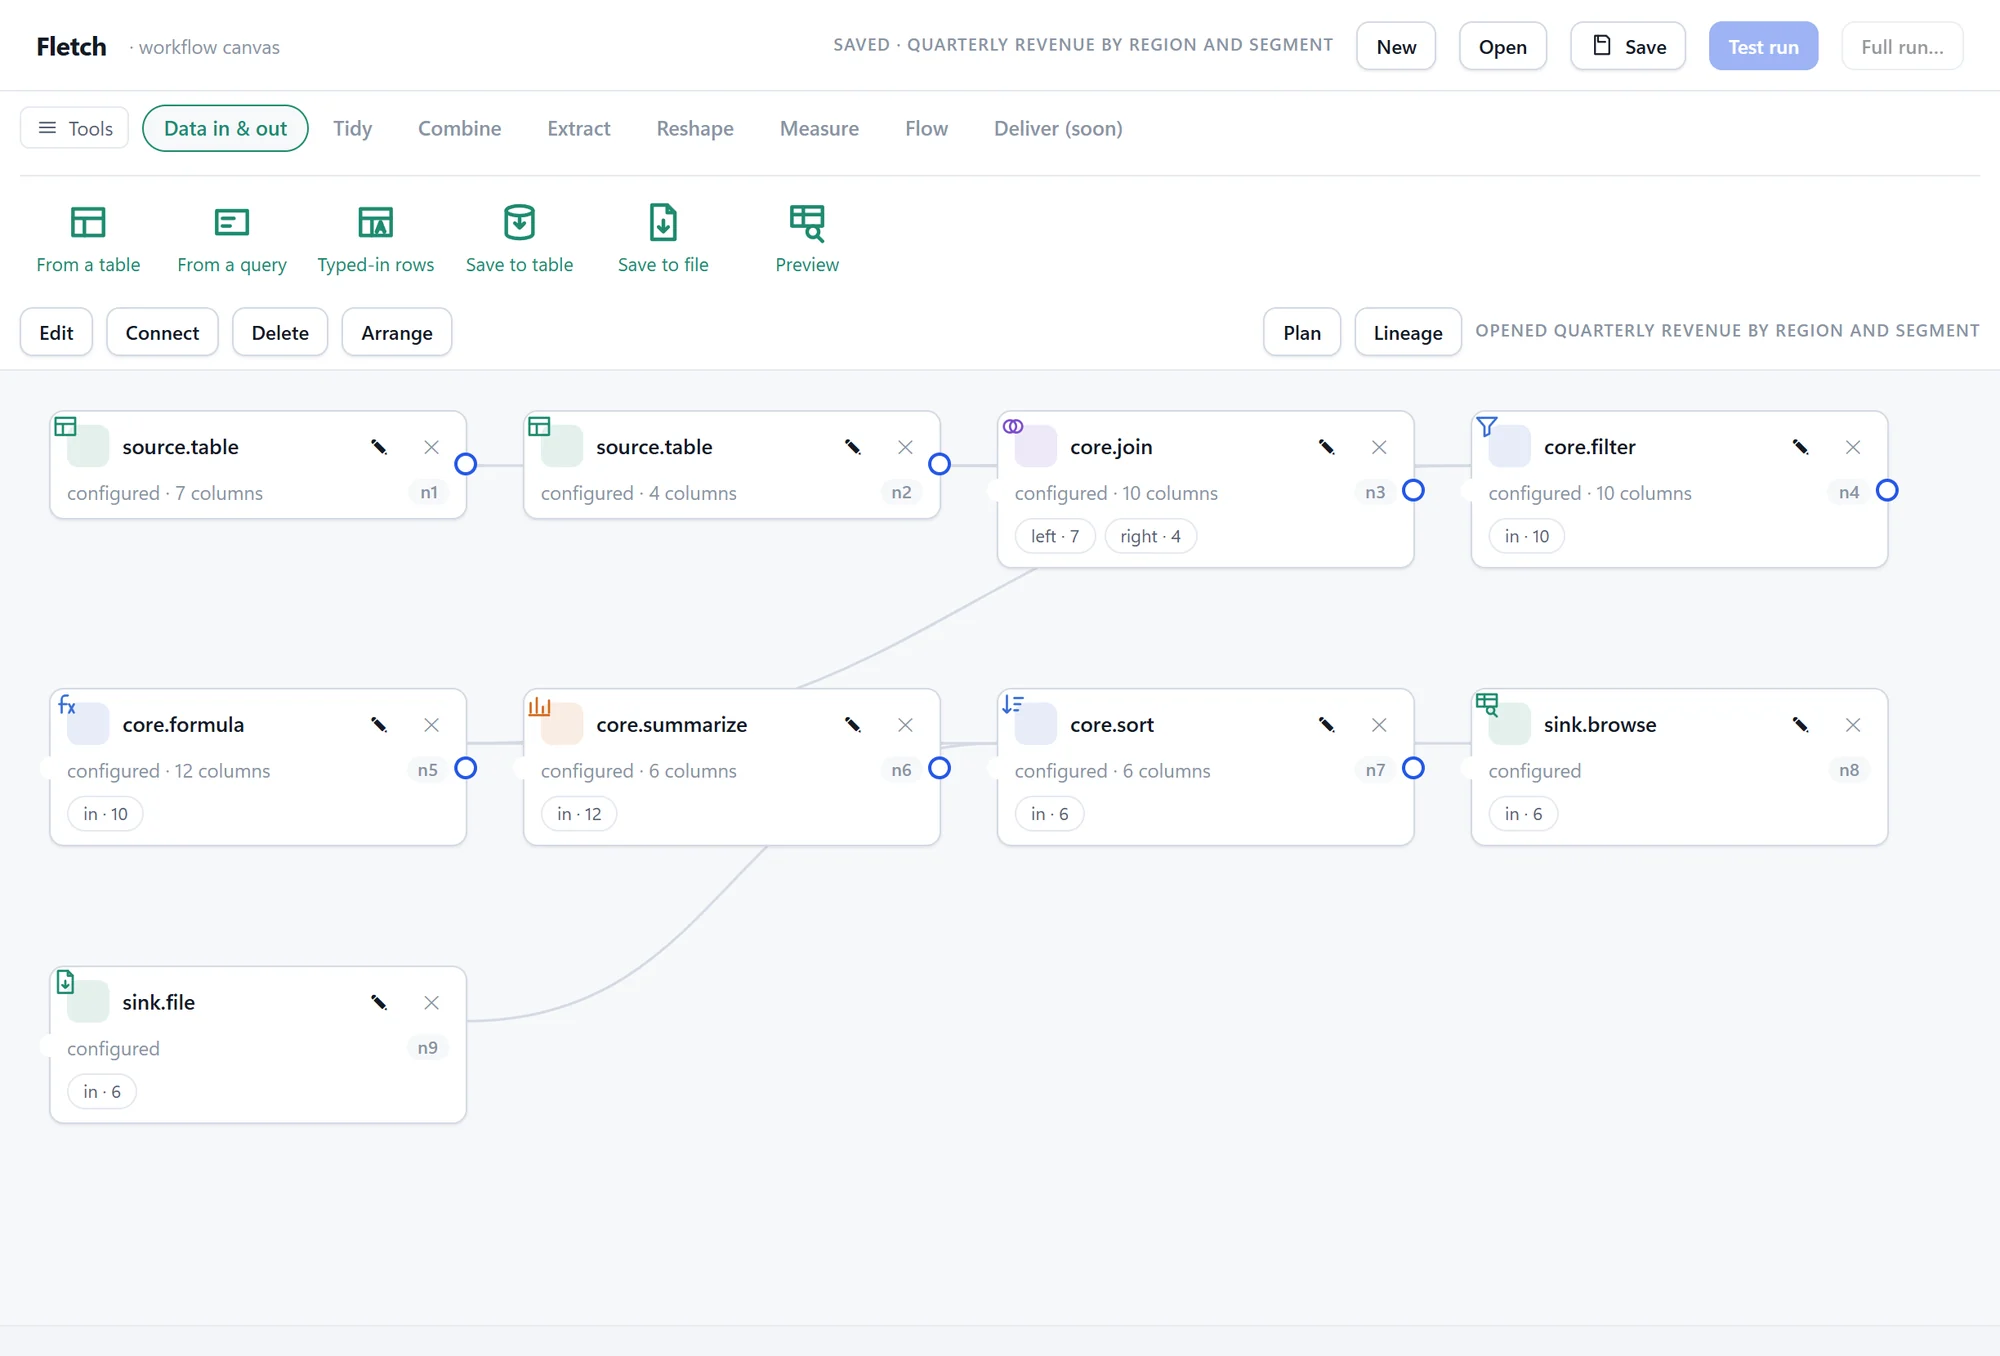Click the Edit button
Image resolution: width=2000 pixels, height=1356 pixels.
[x=56, y=332]
